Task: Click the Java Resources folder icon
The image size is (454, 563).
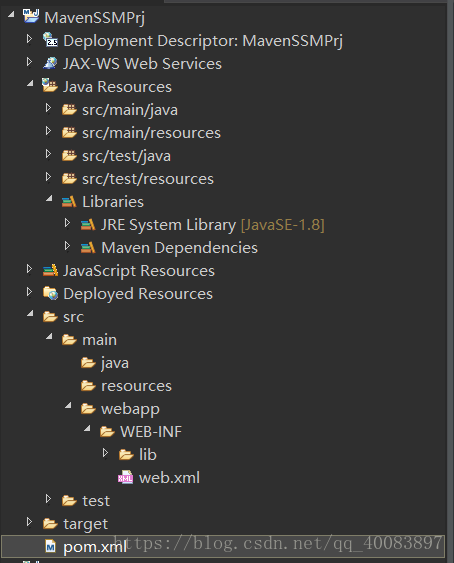Action: coord(50,86)
